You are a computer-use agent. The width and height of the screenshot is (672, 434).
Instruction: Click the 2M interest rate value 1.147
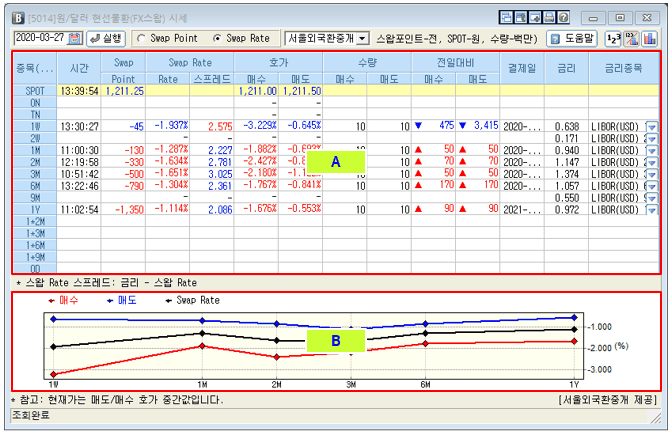point(567,162)
